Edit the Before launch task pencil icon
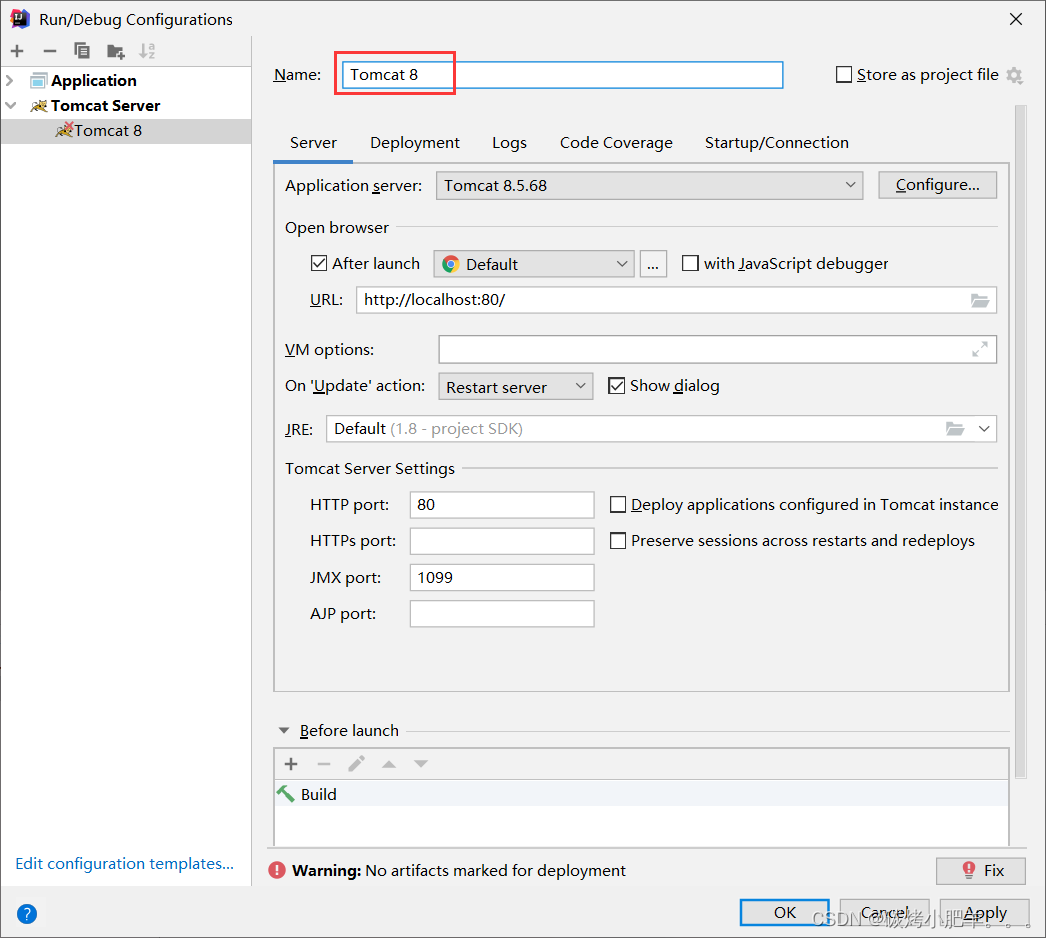This screenshot has width=1046, height=938. pos(356,764)
